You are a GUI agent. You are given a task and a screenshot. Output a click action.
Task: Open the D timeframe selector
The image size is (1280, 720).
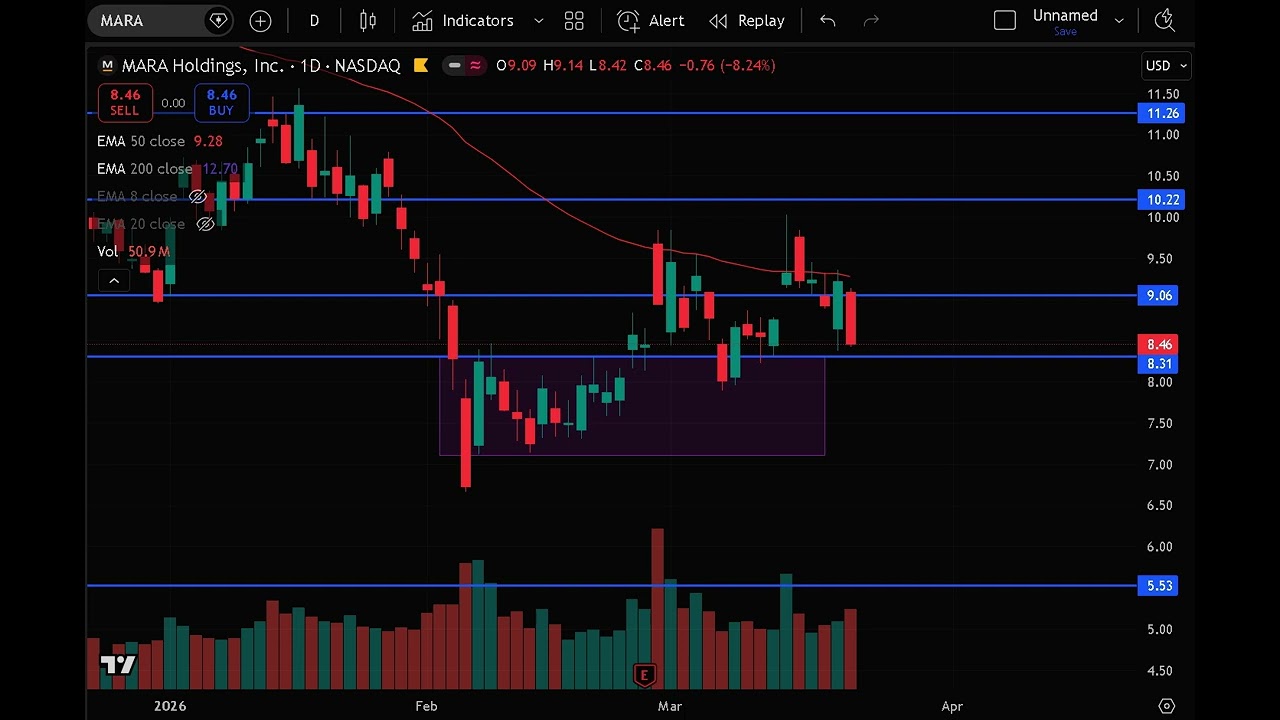coord(314,20)
